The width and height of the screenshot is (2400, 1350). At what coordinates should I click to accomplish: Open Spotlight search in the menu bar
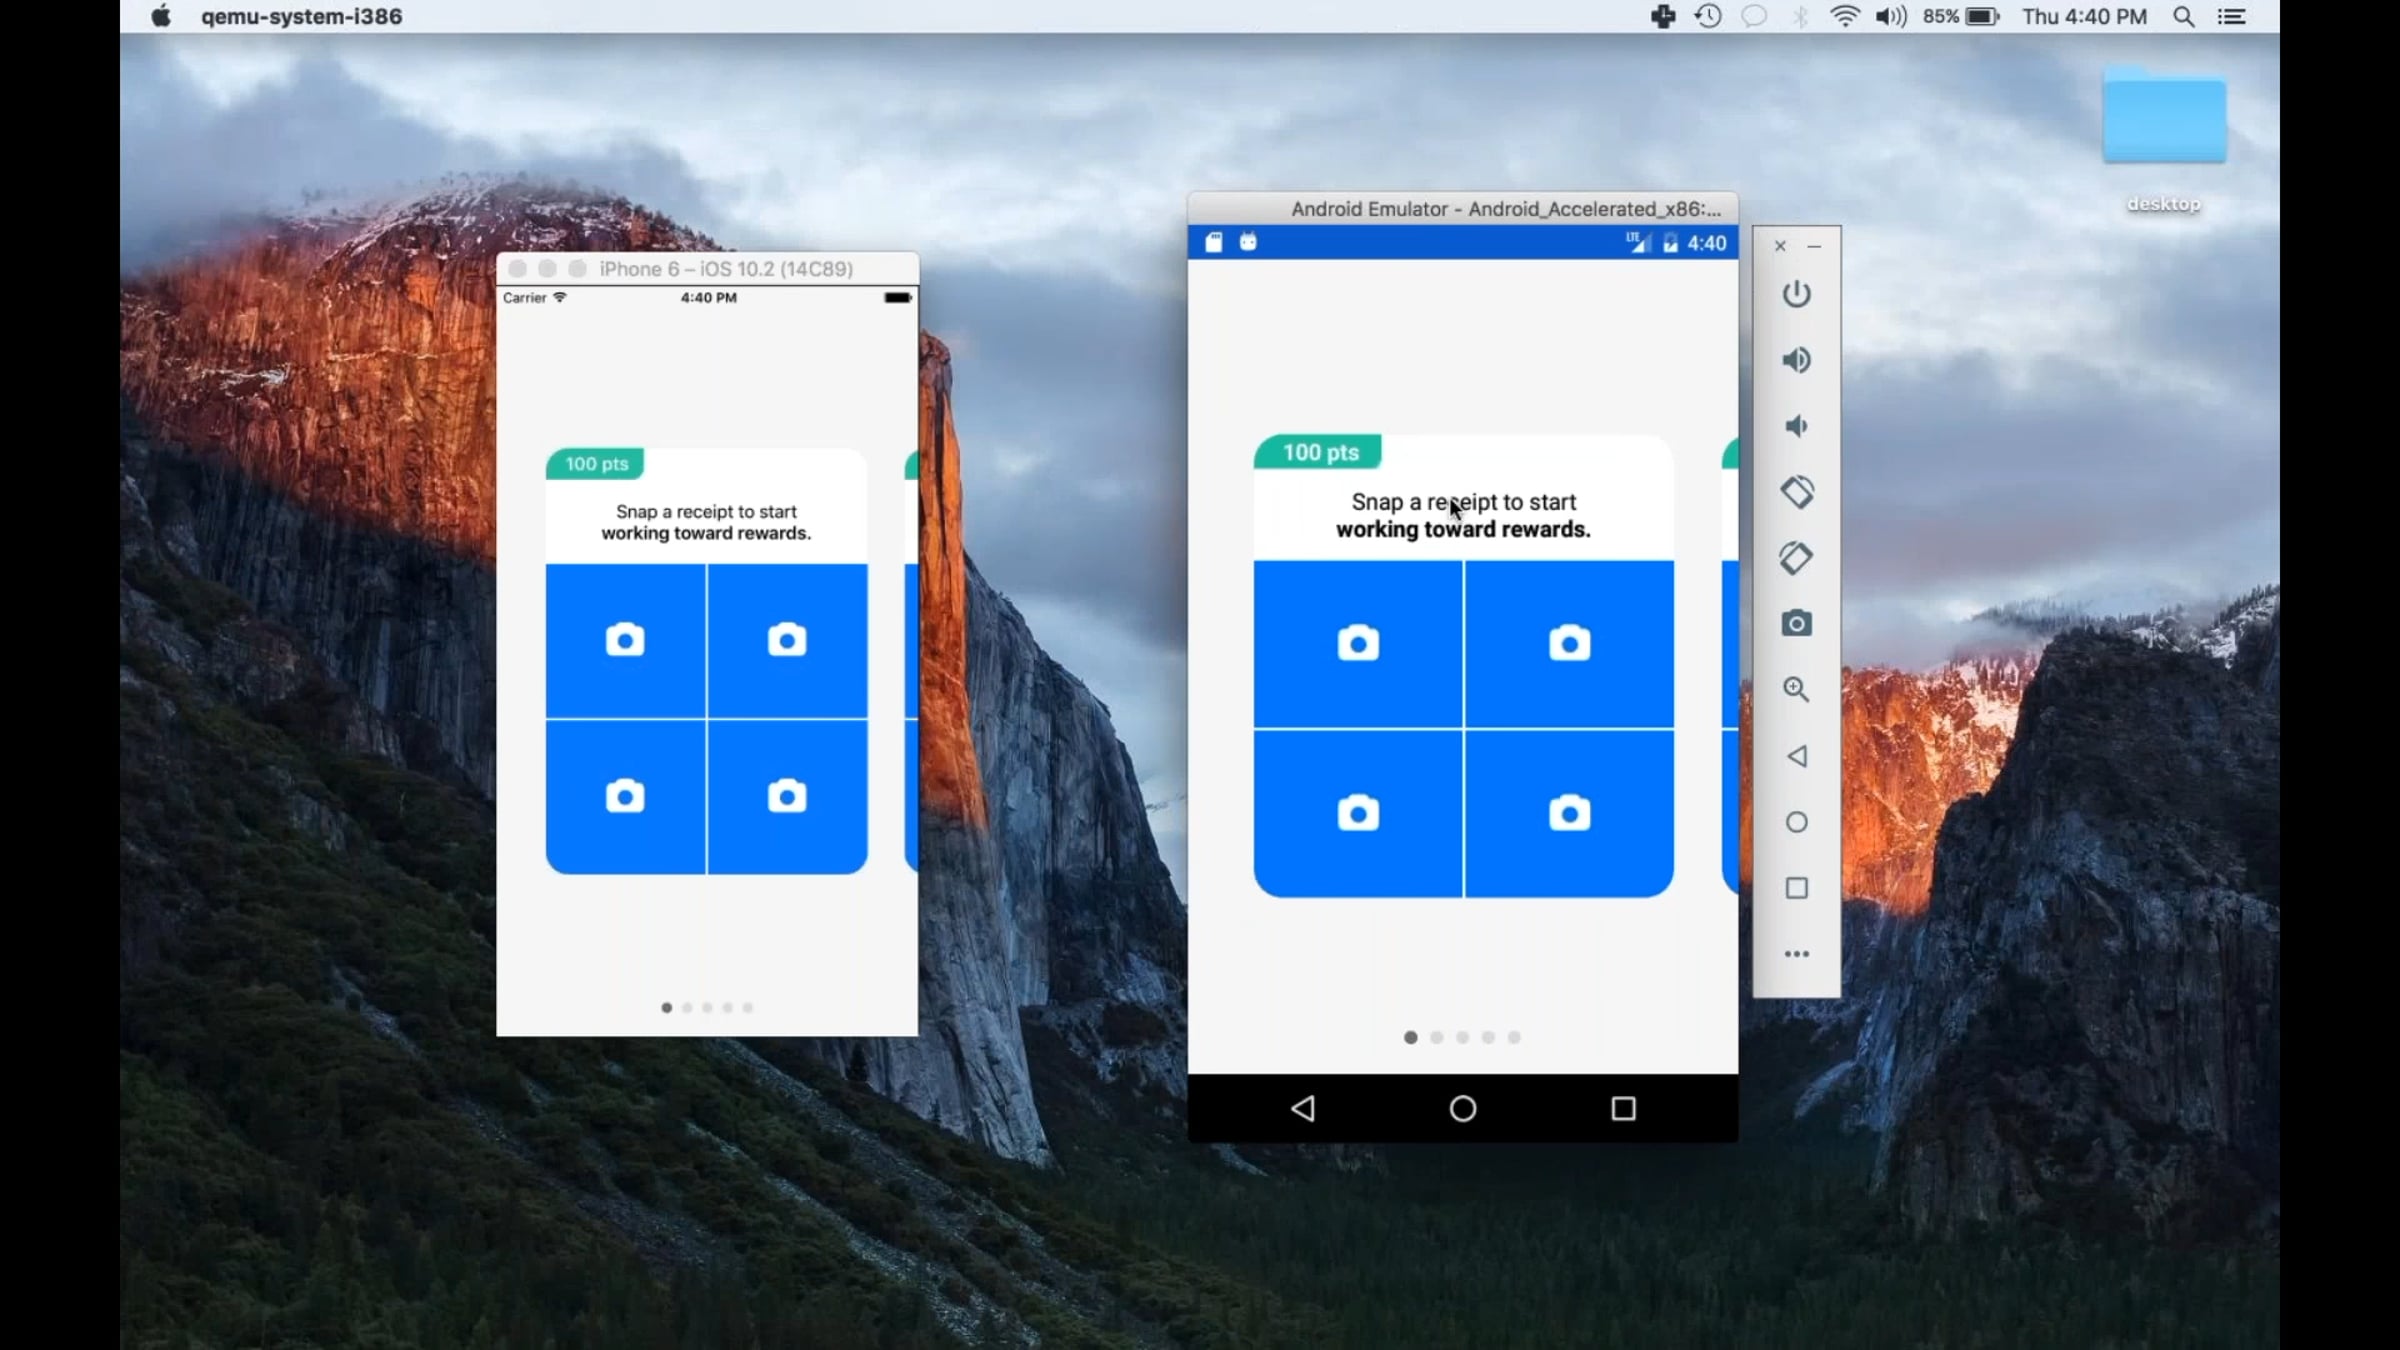pyautogui.click(x=2184, y=16)
